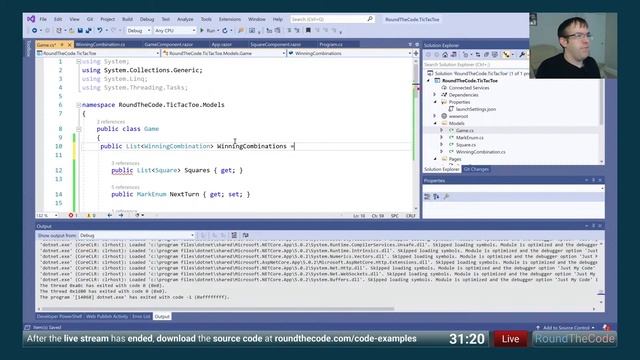Open the WinningCombinations member dropdown
Screen dimensions: 640x360
(x=349, y=53)
